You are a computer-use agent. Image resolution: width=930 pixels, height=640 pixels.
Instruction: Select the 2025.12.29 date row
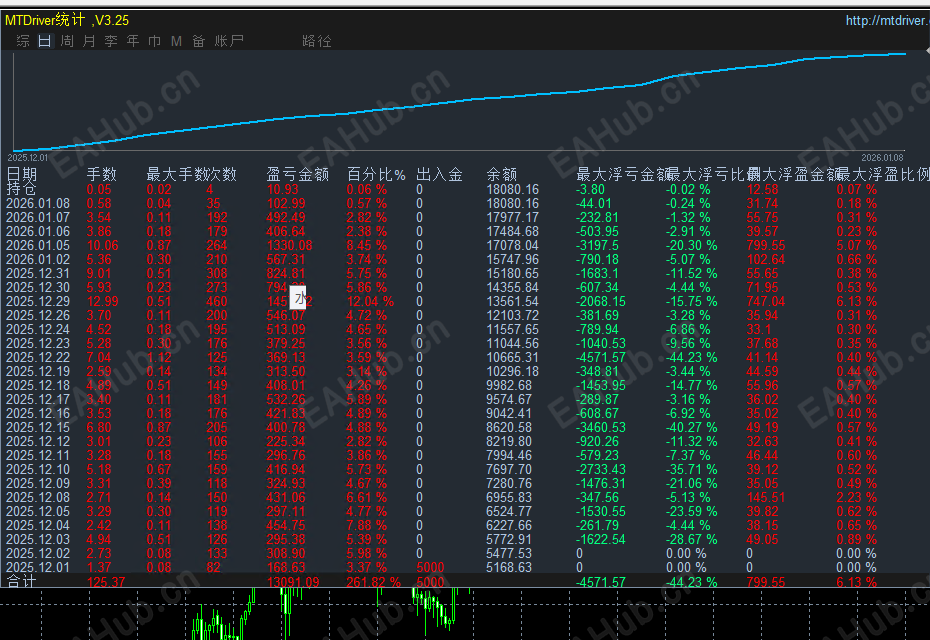[x=38, y=301]
